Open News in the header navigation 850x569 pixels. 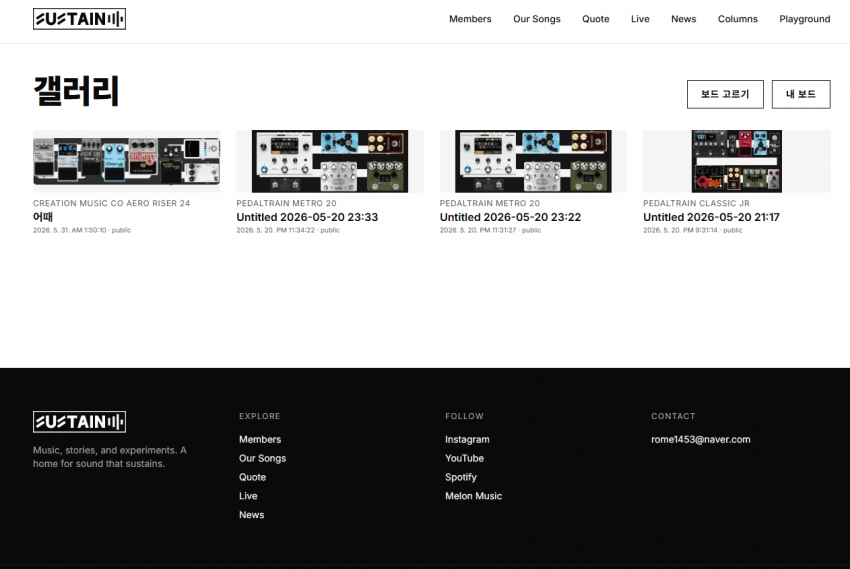[x=684, y=19]
